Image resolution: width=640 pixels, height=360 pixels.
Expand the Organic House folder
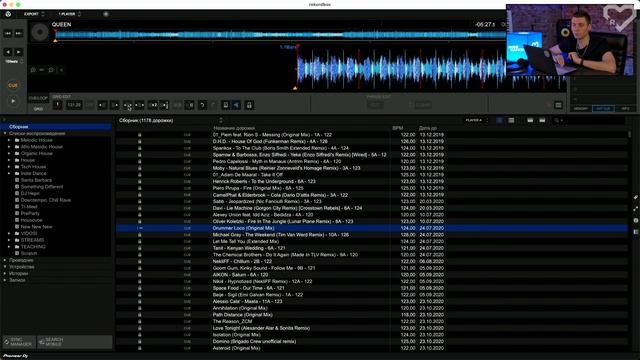tap(9, 153)
